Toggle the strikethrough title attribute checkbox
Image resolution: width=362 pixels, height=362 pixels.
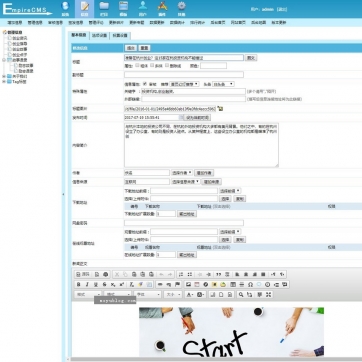click(x=167, y=65)
